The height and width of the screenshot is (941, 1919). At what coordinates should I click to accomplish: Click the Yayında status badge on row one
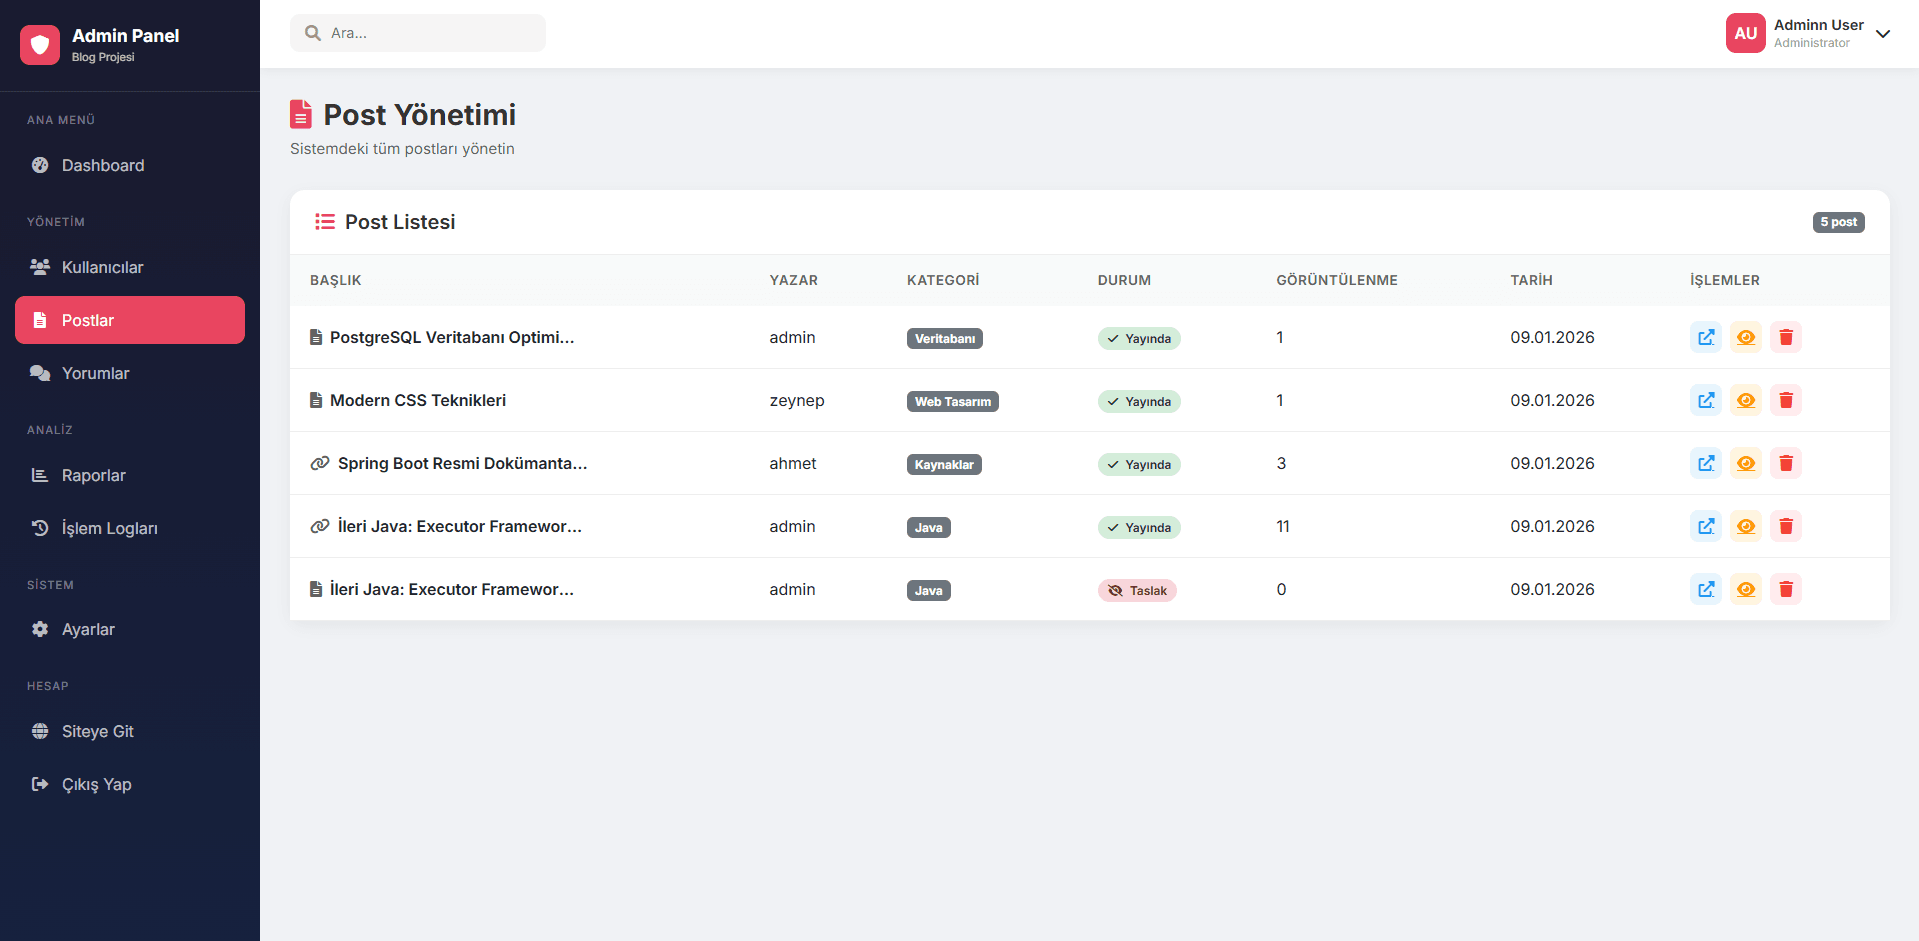pyautogui.click(x=1139, y=338)
